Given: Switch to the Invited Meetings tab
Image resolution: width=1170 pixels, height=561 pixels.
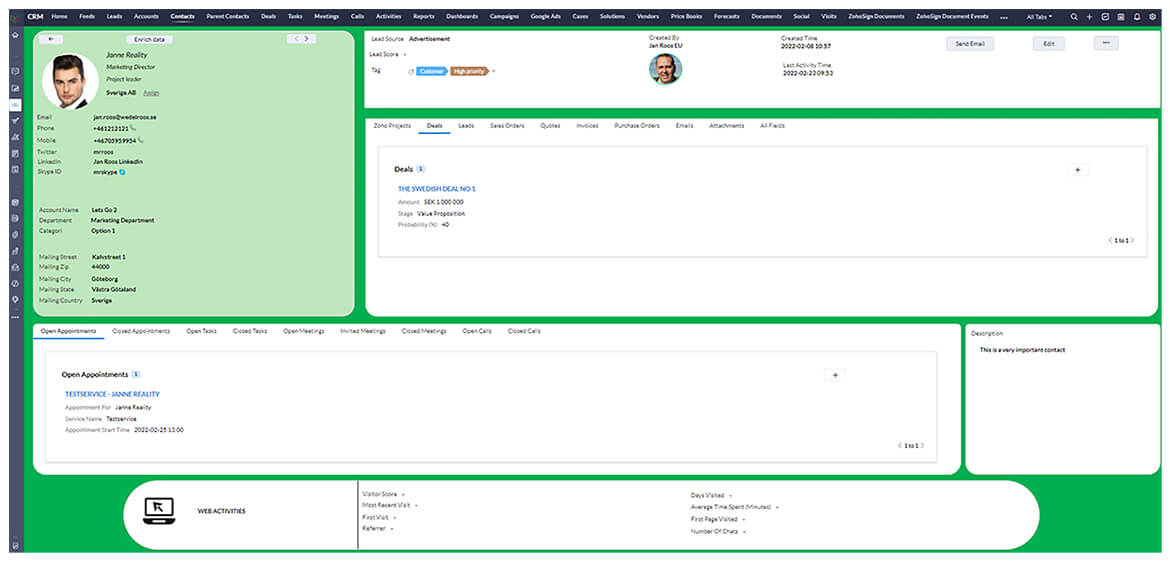Looking at the screenshot, I should [363, 330].
